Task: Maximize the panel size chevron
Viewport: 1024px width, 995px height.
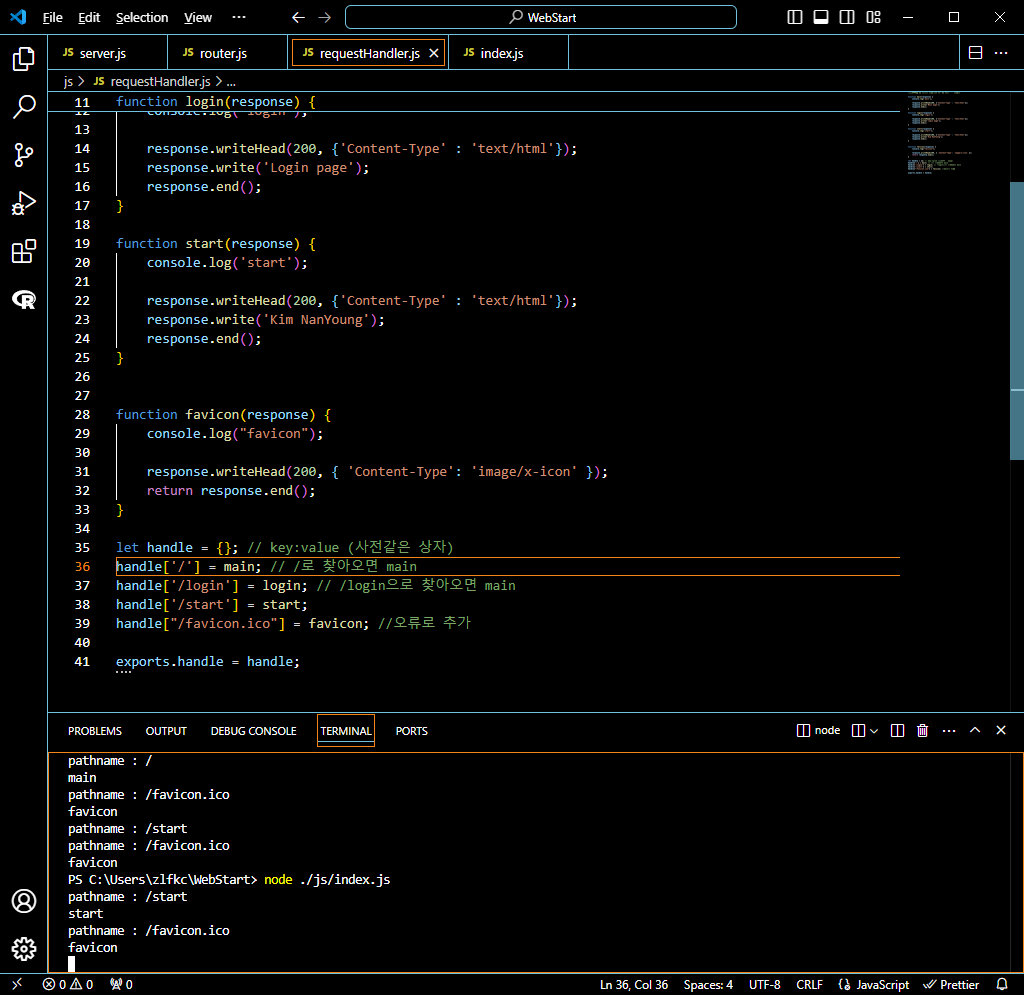Action: (975, 731)
